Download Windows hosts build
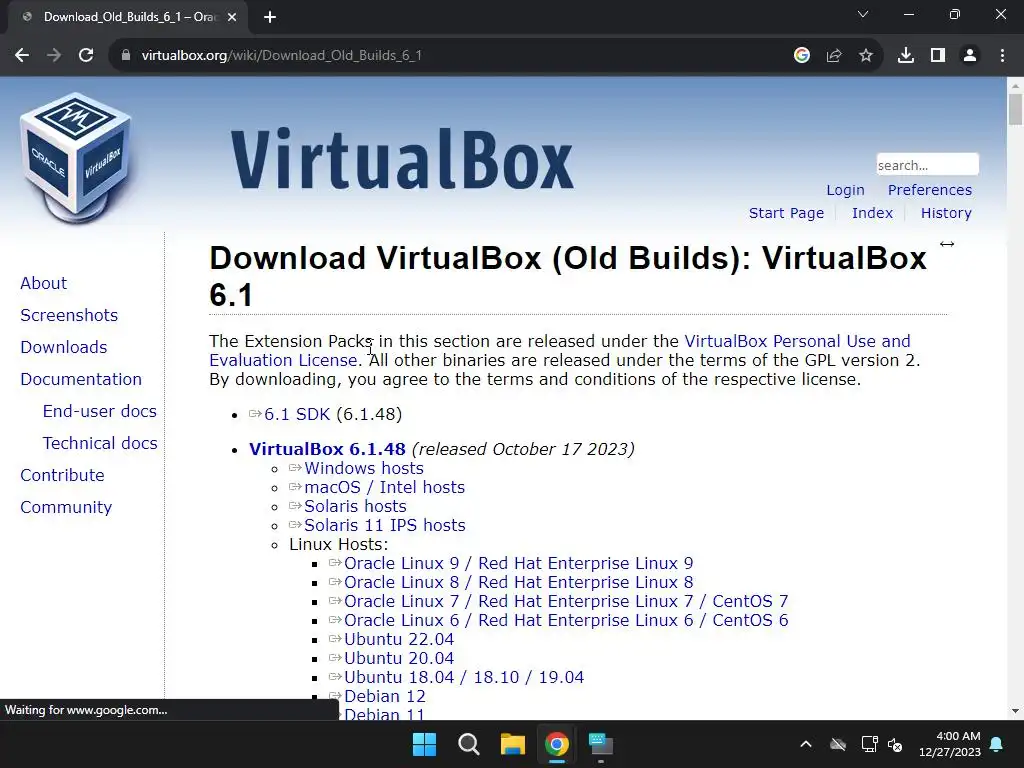The image size is (1024, 768). 364,468
